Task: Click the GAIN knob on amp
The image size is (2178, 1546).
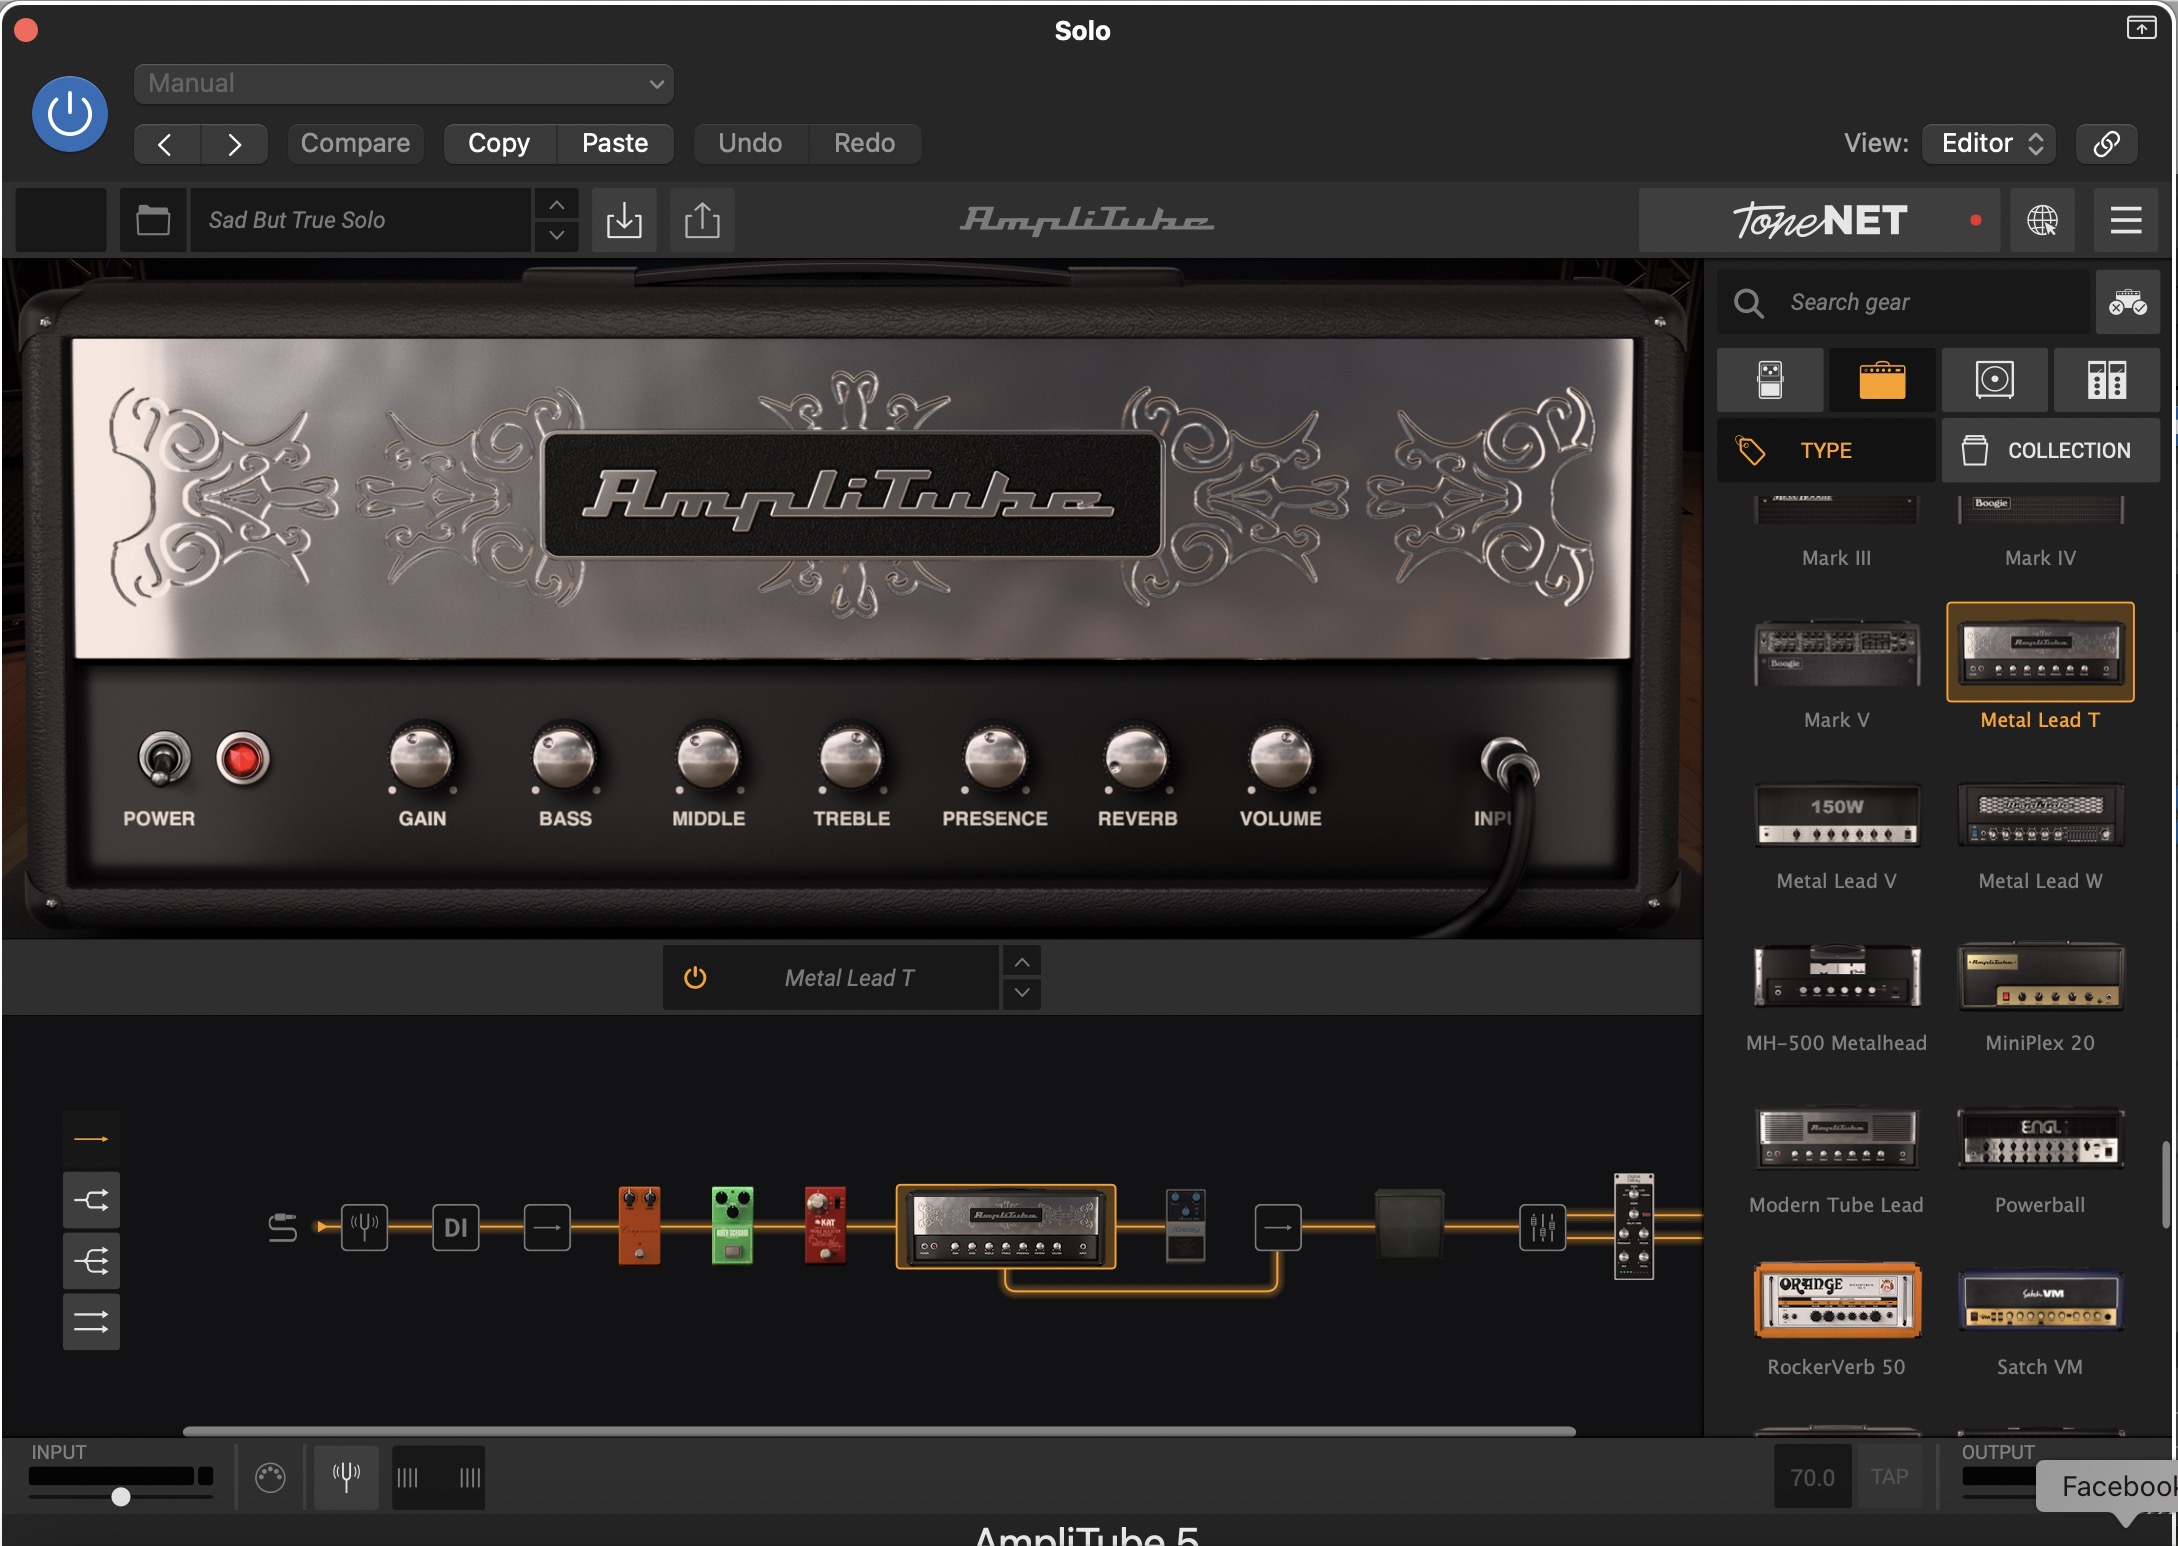Action: click(422, 758)
